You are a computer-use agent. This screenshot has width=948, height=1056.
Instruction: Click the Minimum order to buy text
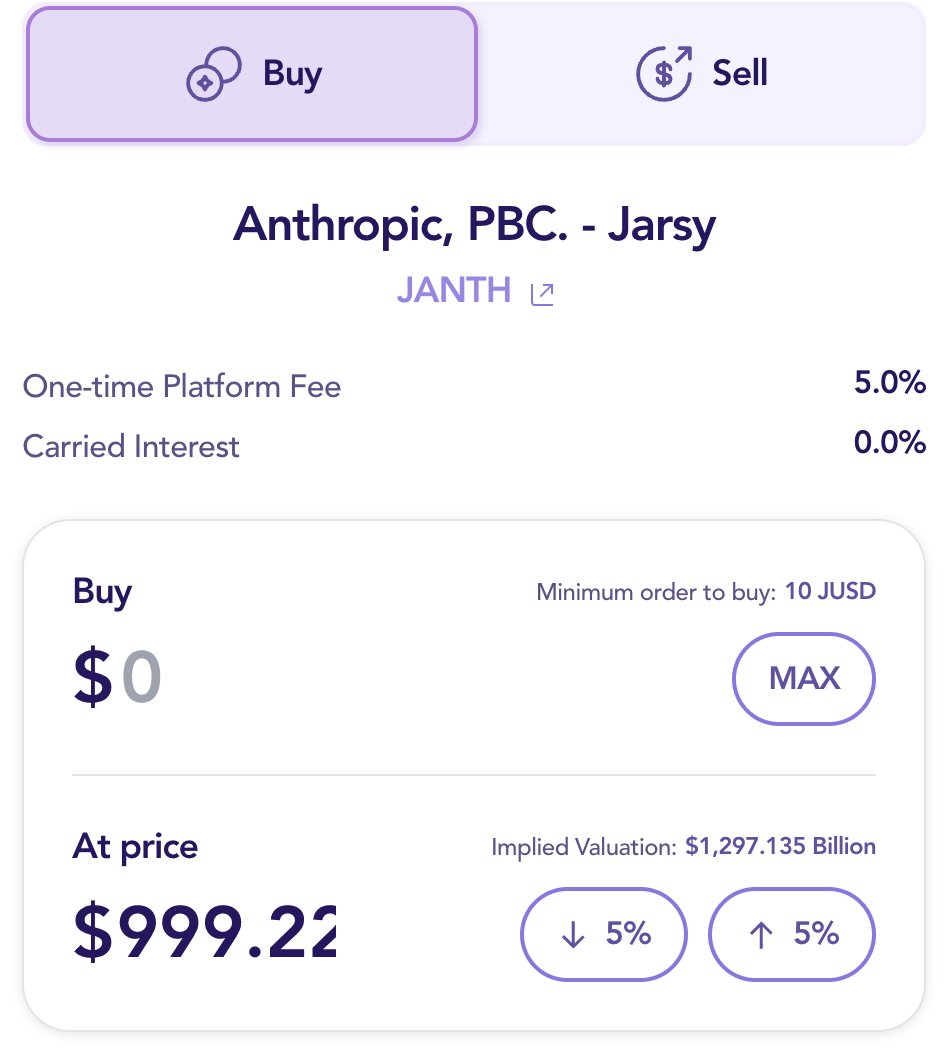(656, 592)
